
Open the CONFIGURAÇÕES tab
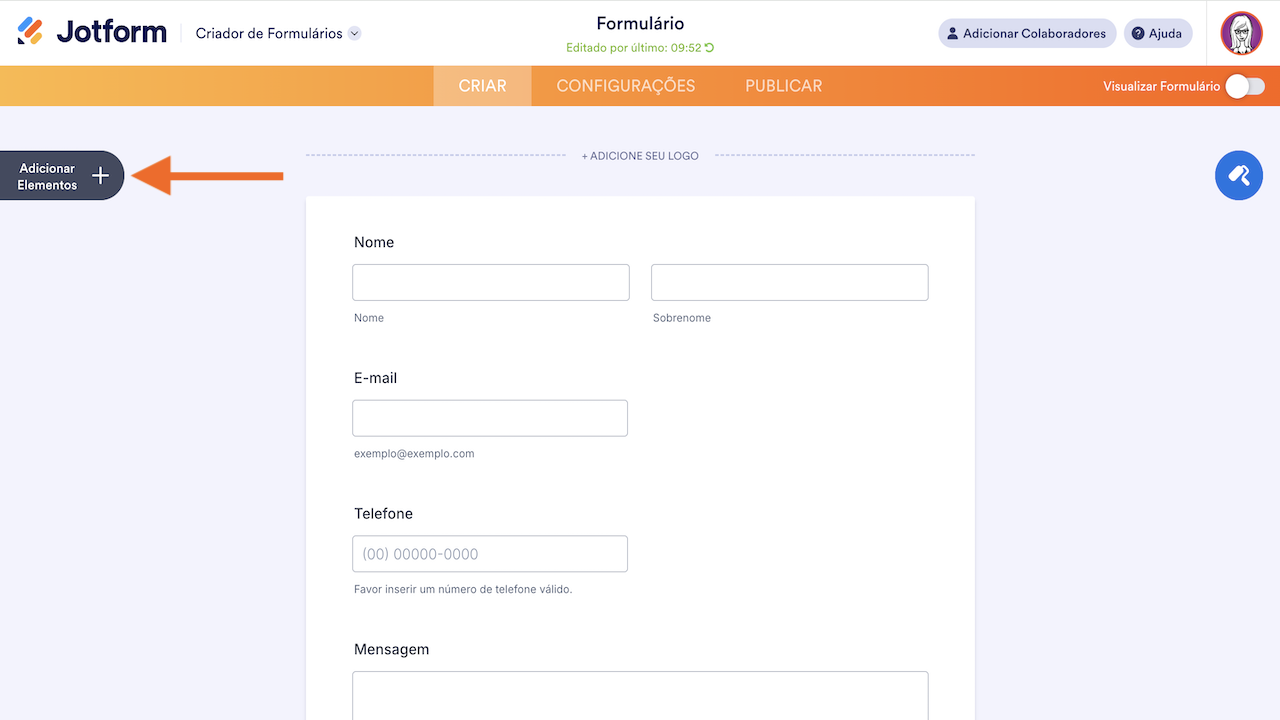[625, 86]
